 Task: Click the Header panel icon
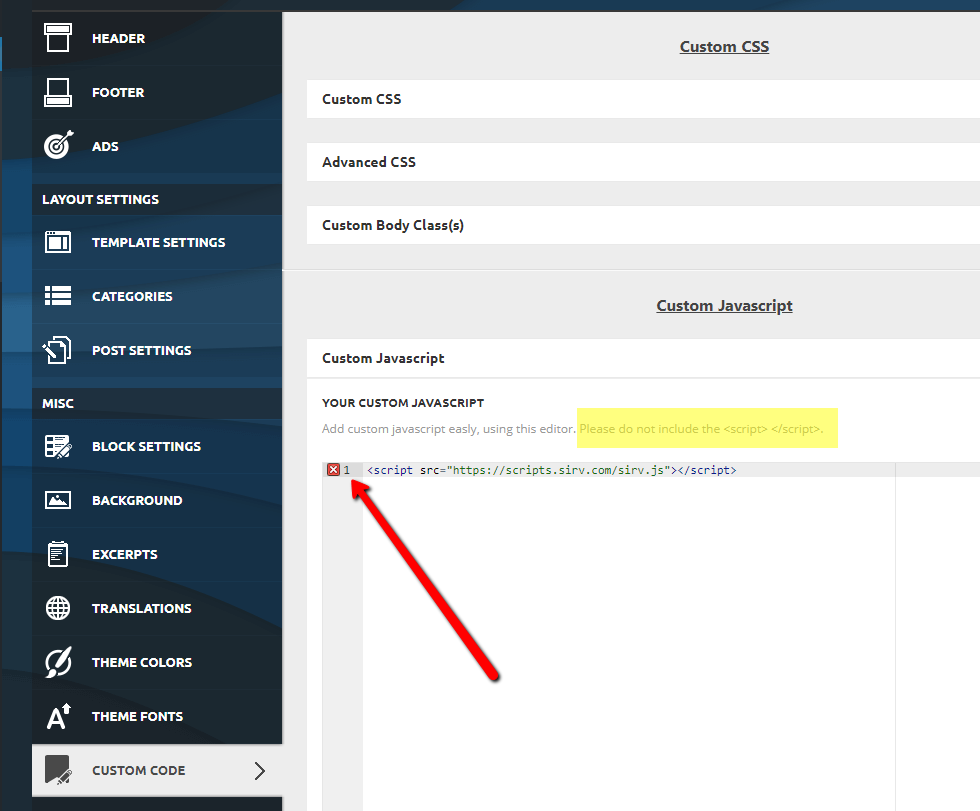[58, 37]
